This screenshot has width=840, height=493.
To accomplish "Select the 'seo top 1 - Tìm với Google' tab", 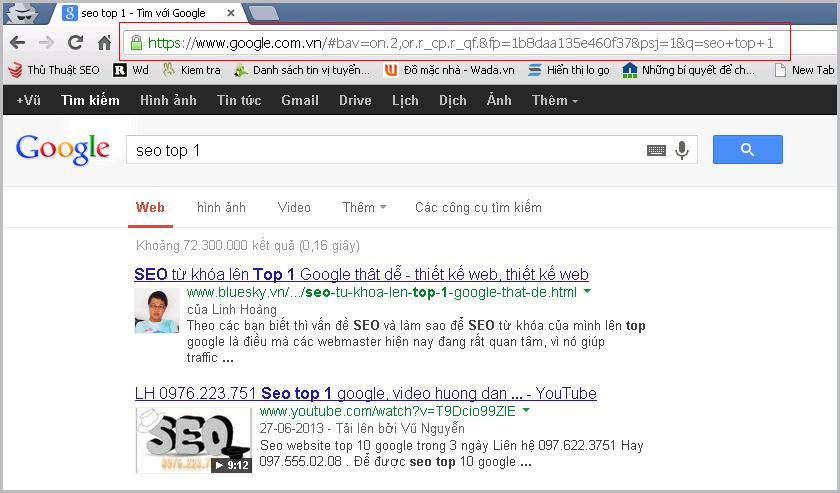I will tap(143, 13).
